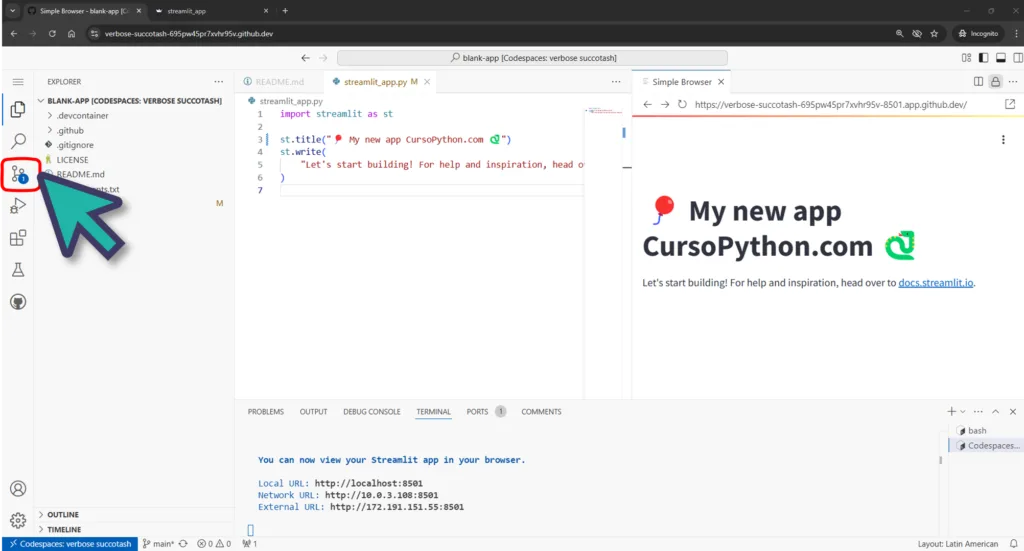This screenshot has width=1024, height=551.
Task: Toggle the primary side bar layout
Action: pyautogui.click(x=984, y=58)
